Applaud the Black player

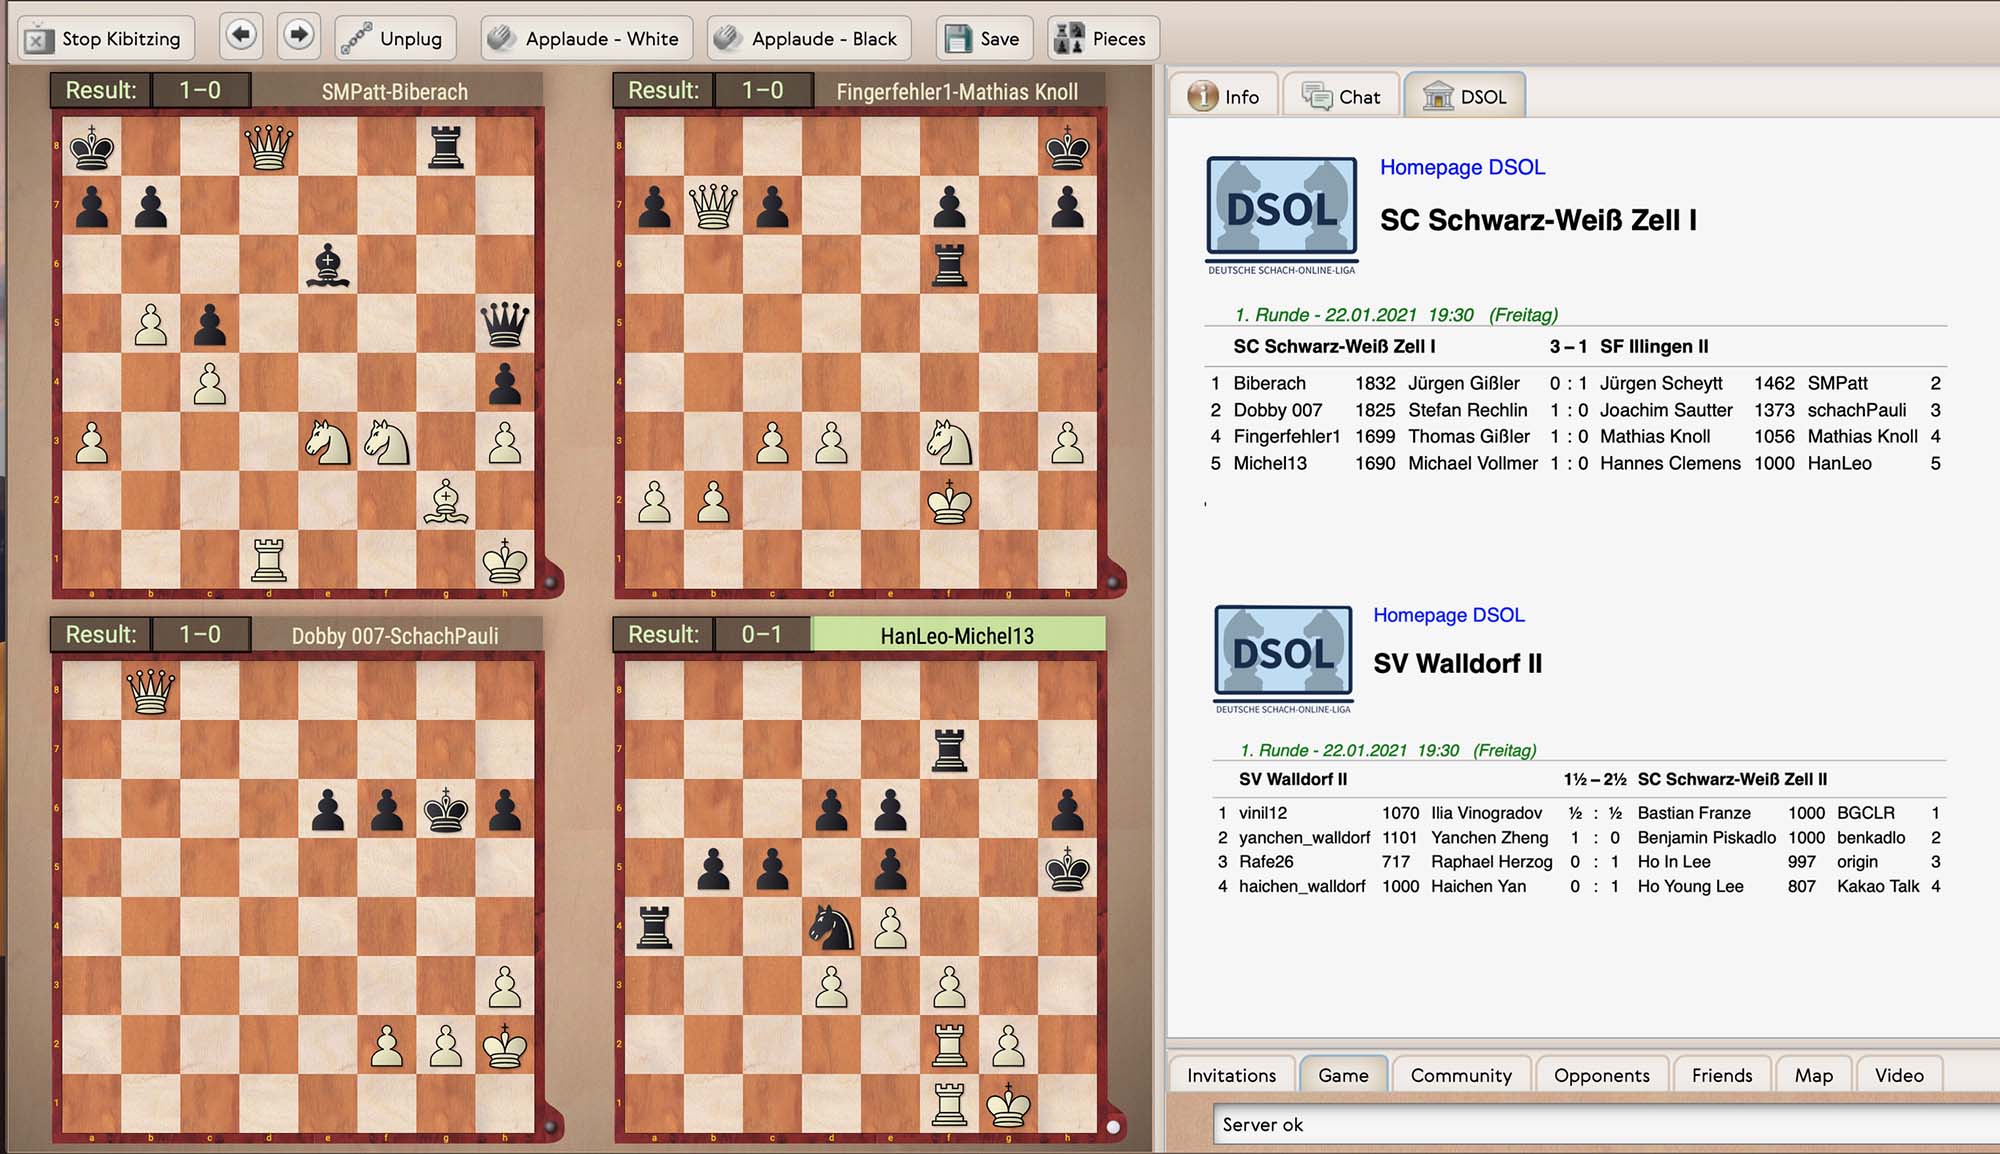coord(808,39)
